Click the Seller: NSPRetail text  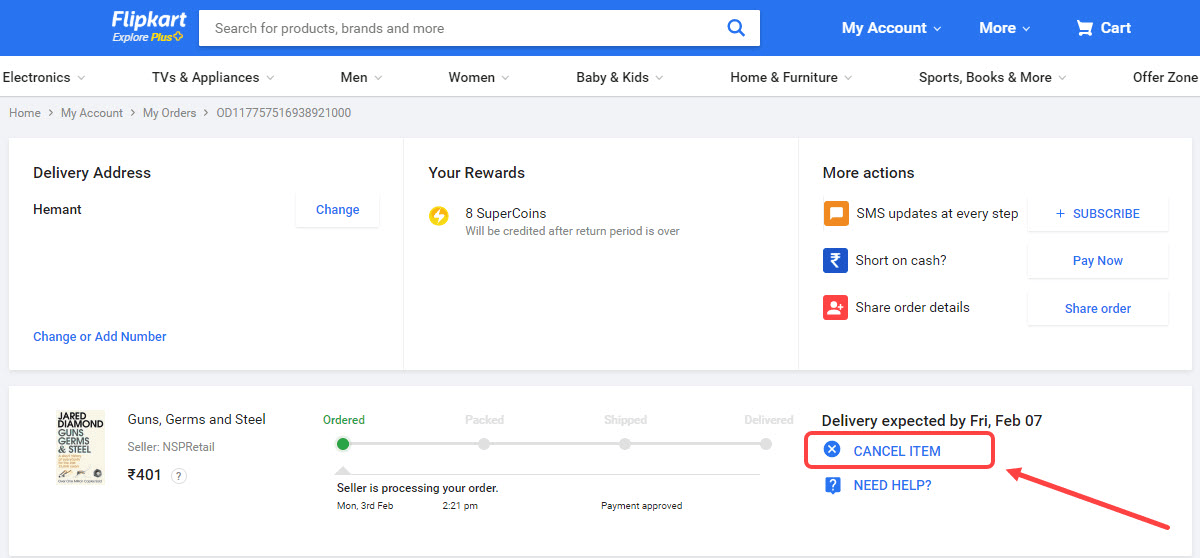pos(171,447)
